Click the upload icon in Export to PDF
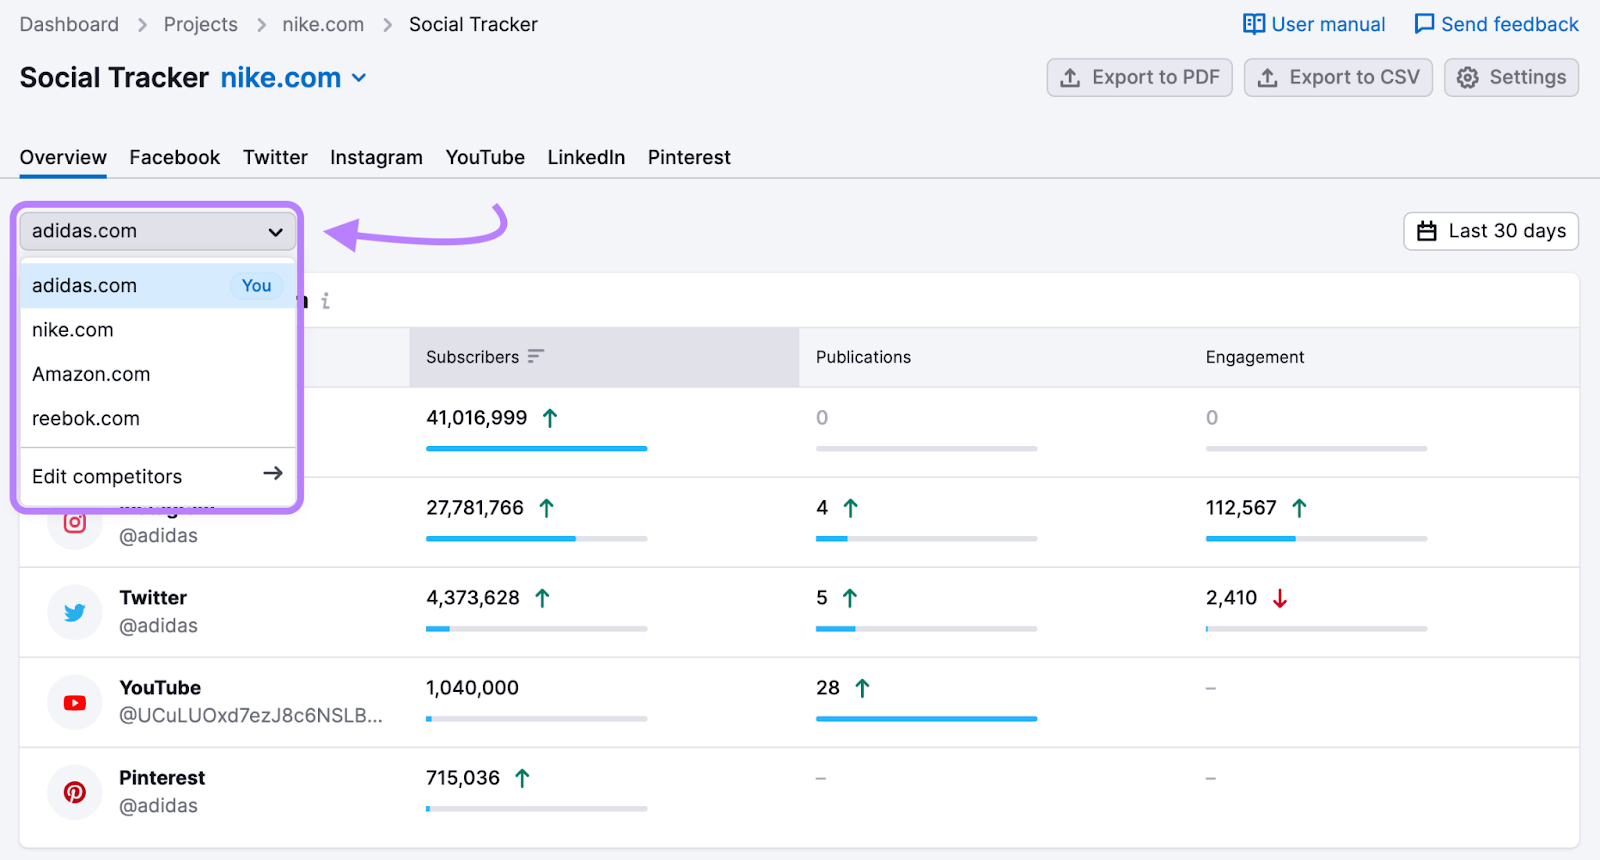 tap(1070, 78)
